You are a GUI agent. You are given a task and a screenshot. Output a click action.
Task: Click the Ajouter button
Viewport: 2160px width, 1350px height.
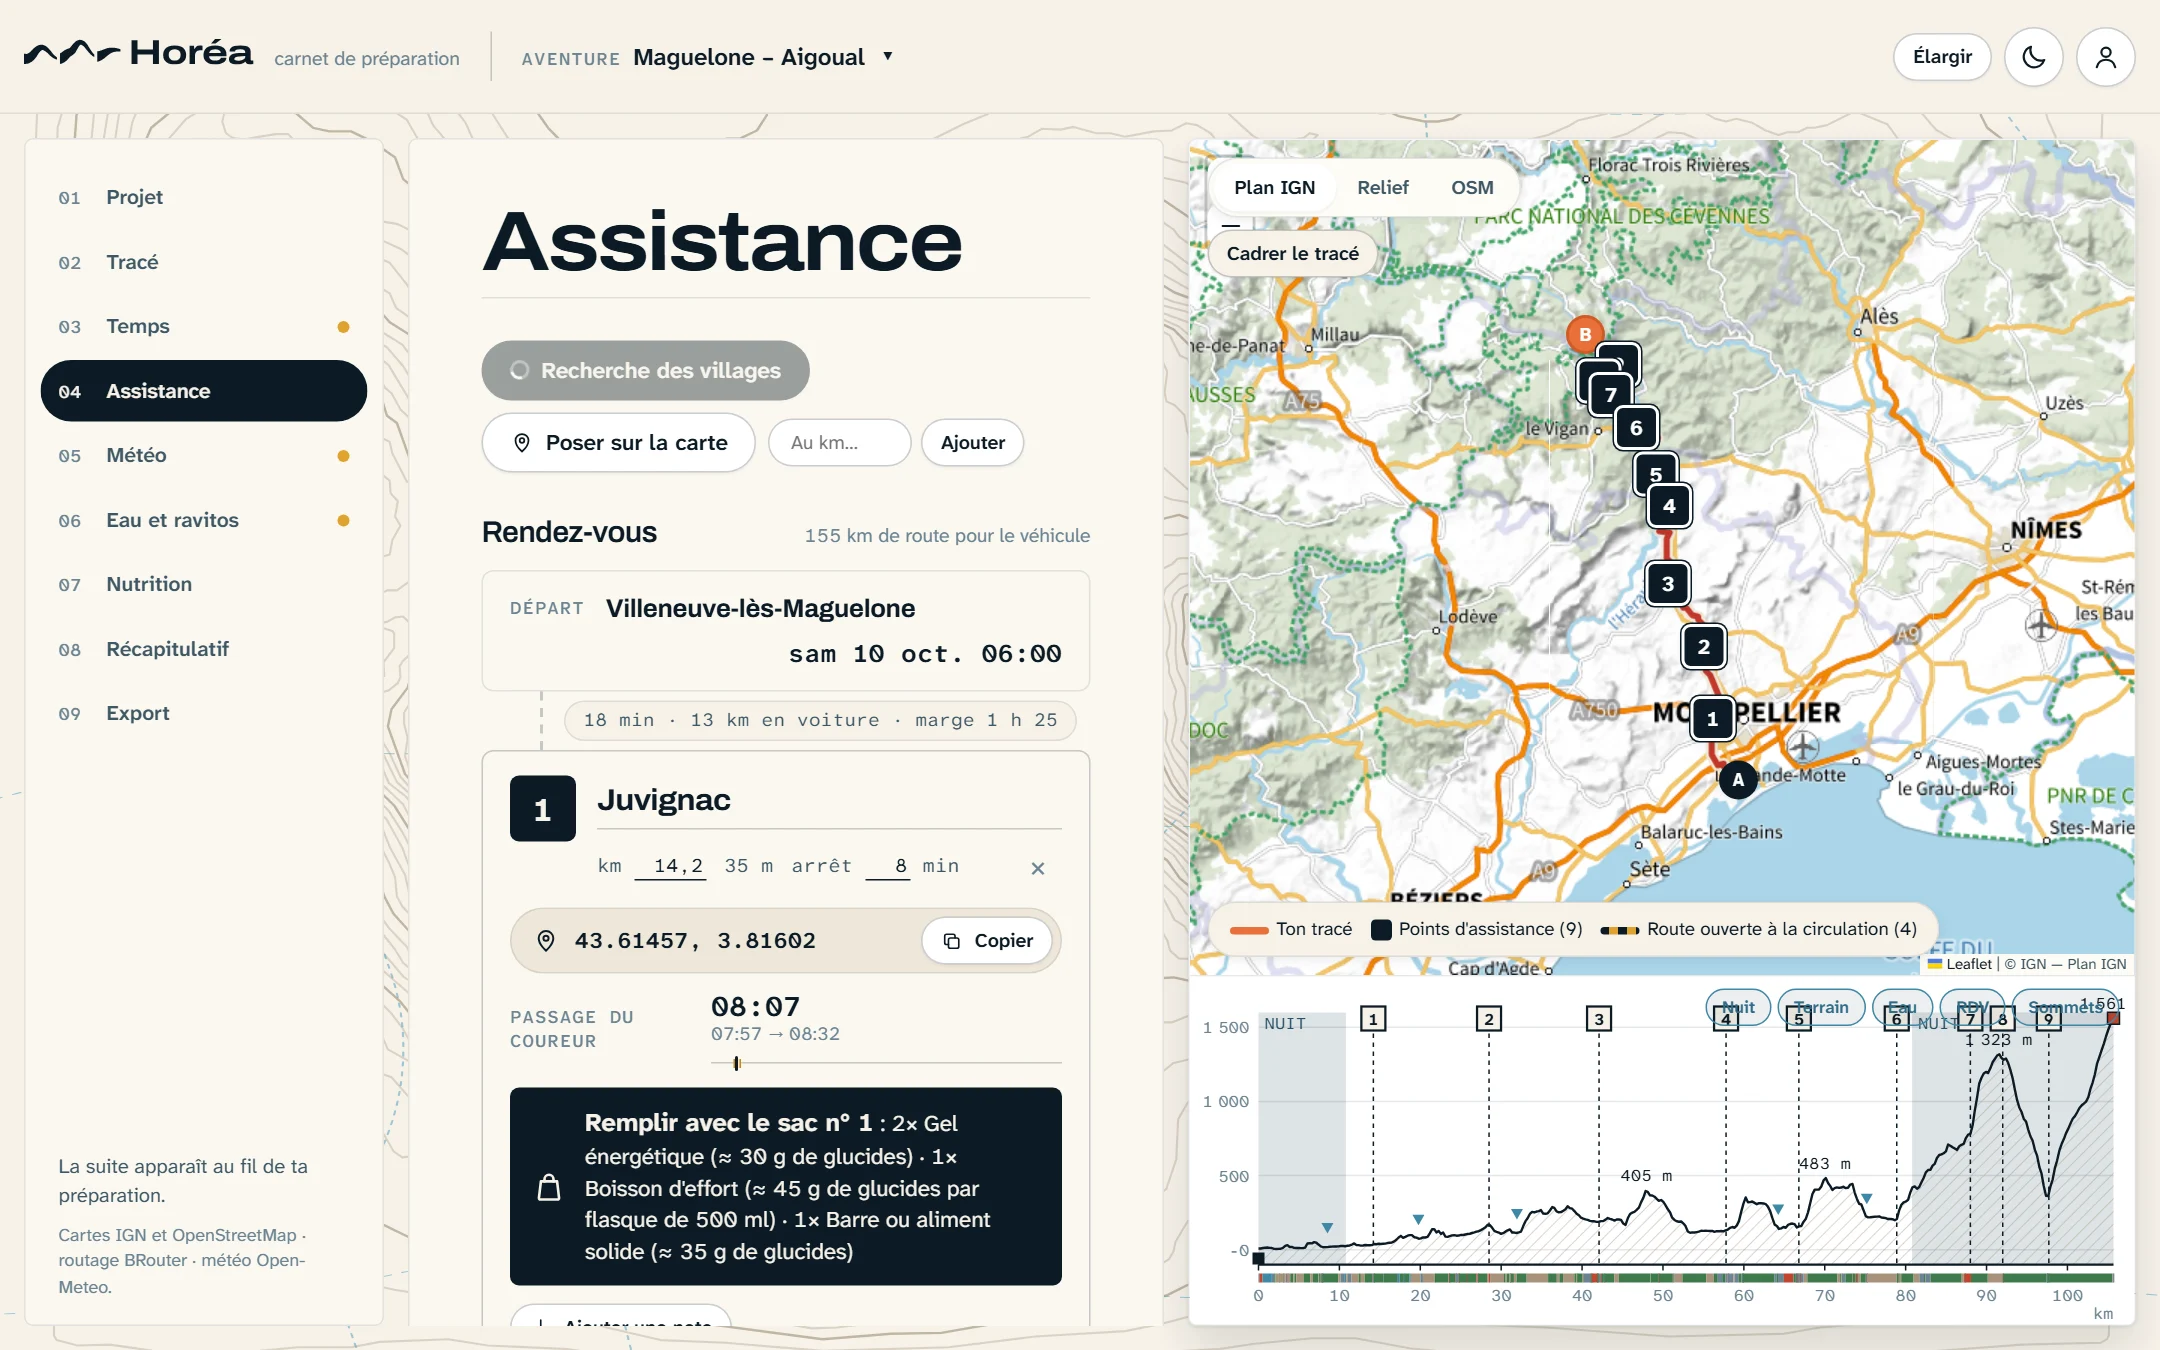972,442
